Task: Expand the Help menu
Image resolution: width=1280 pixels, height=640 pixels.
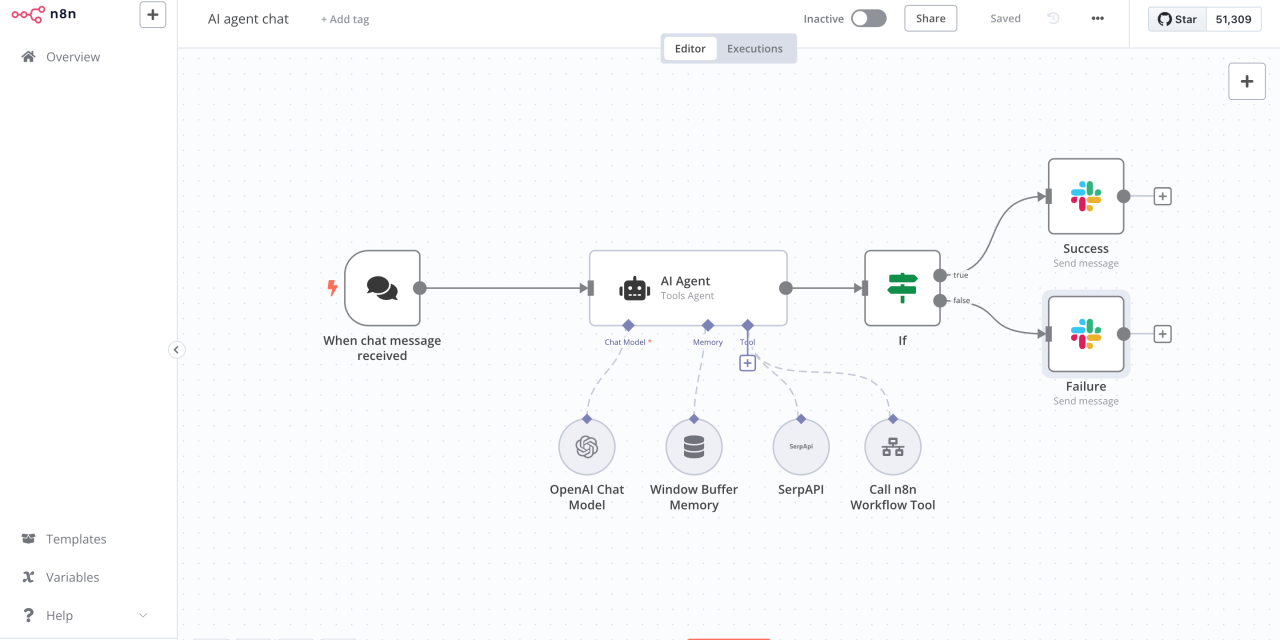Action: click(60, 614)
